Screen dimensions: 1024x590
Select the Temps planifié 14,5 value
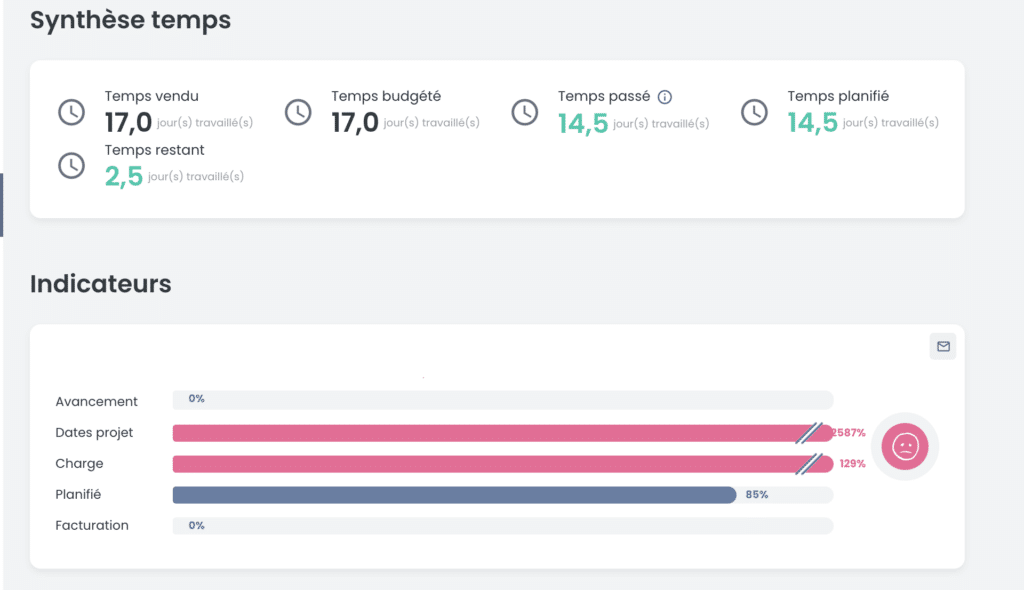pyautogui.click(x=812, y=122)
